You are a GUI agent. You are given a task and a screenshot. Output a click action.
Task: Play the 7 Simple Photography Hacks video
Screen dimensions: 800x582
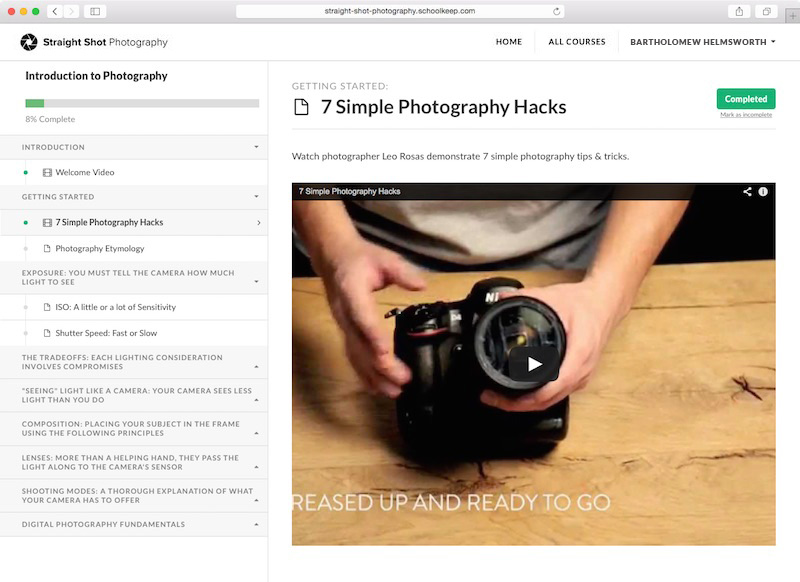click(x=534, y=364)
